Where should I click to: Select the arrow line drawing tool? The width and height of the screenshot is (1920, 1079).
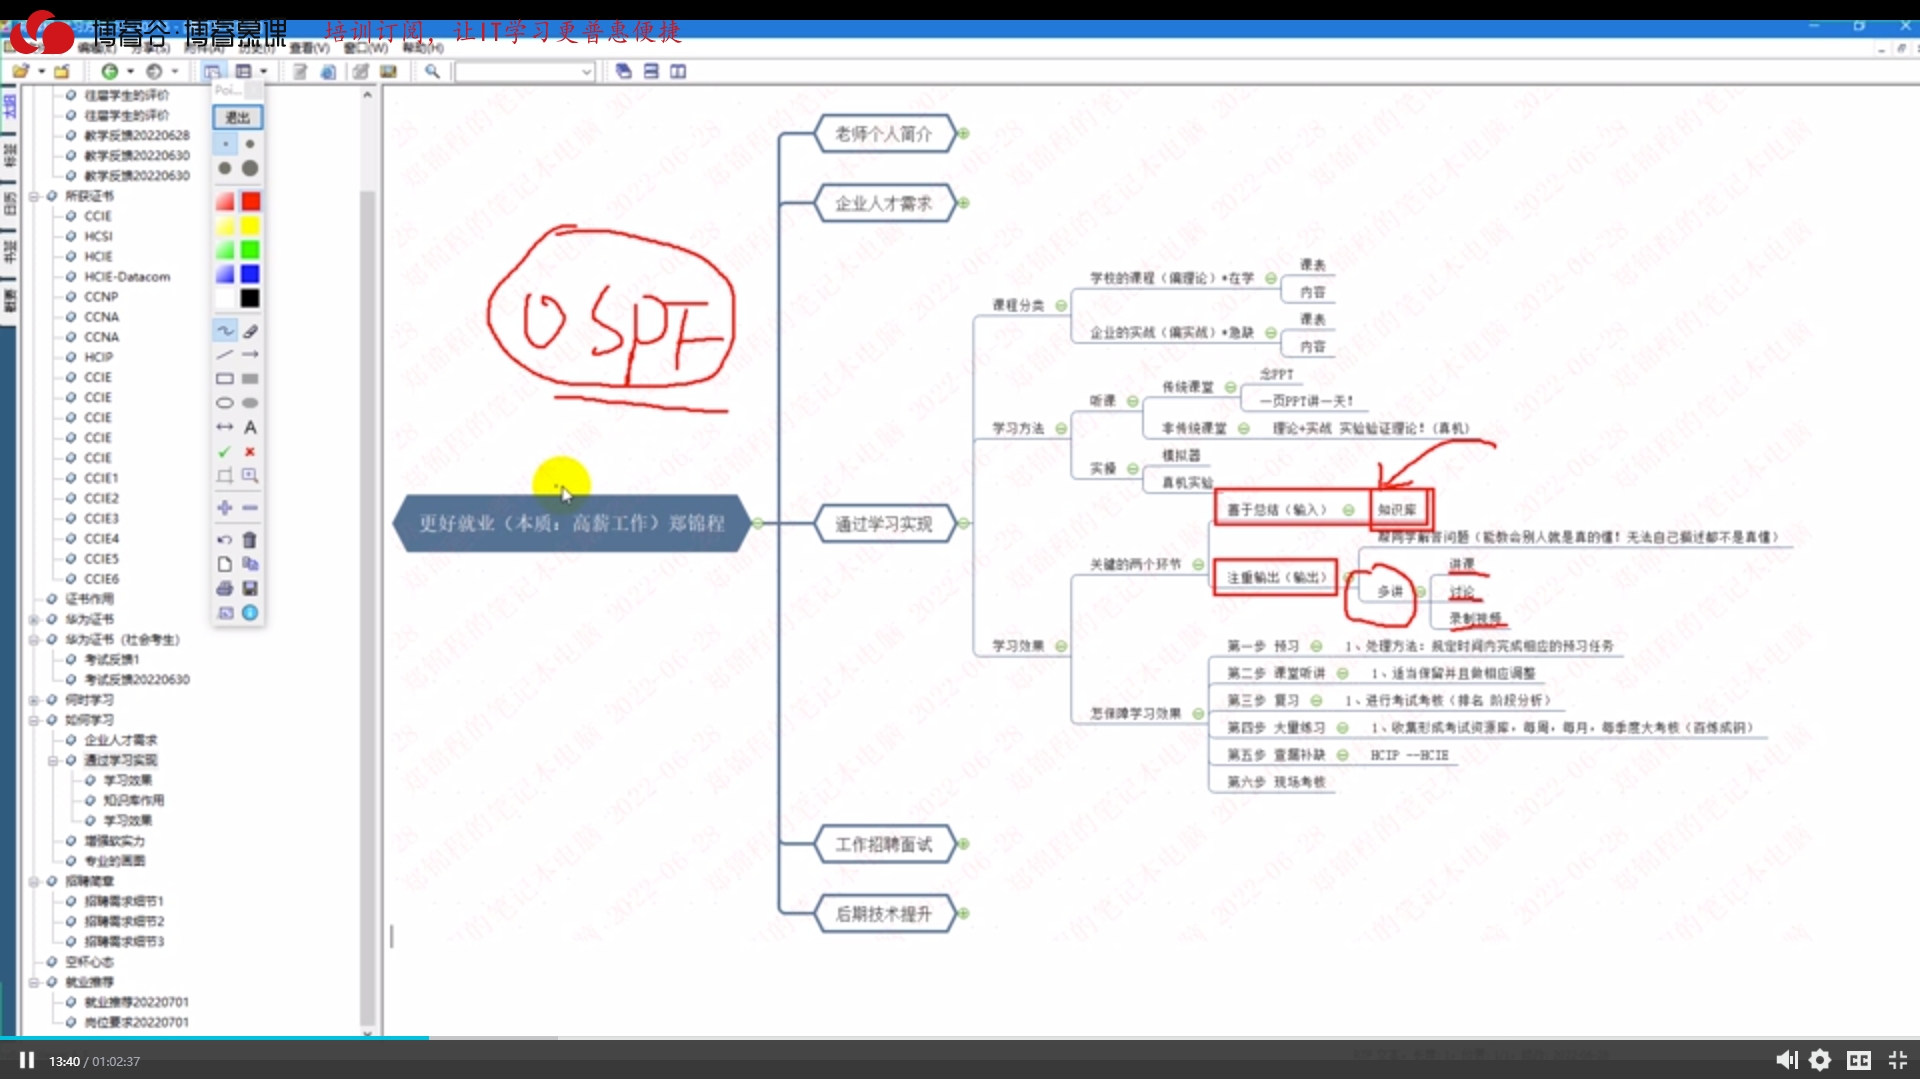point(250,355)
